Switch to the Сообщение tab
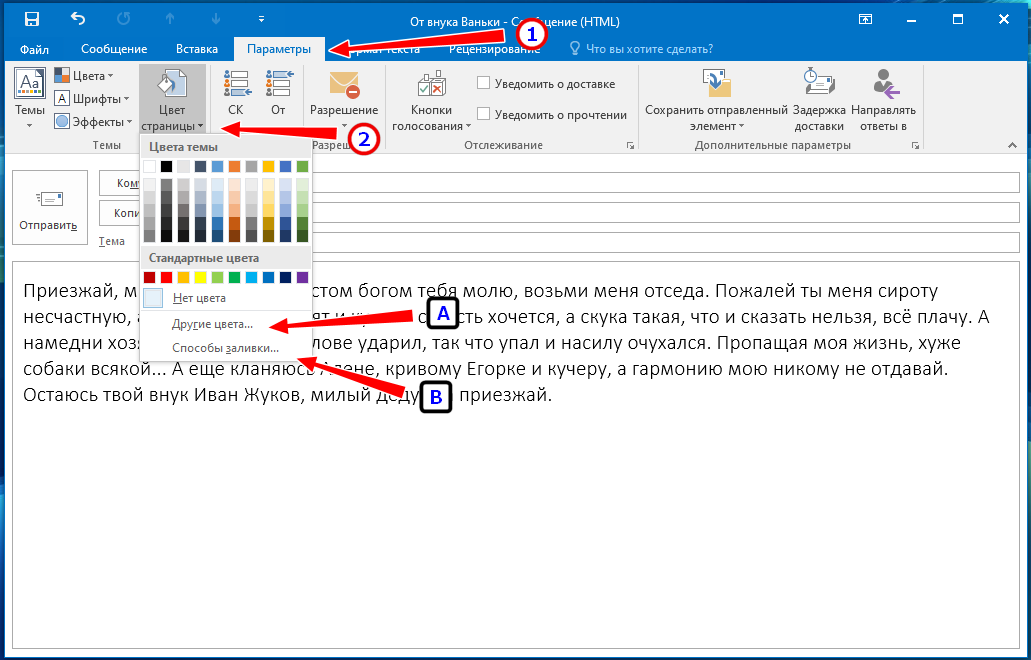Image resolution: width=1031 pixels, height=660 pixels. pyautogui.click(x=114, y=49)
